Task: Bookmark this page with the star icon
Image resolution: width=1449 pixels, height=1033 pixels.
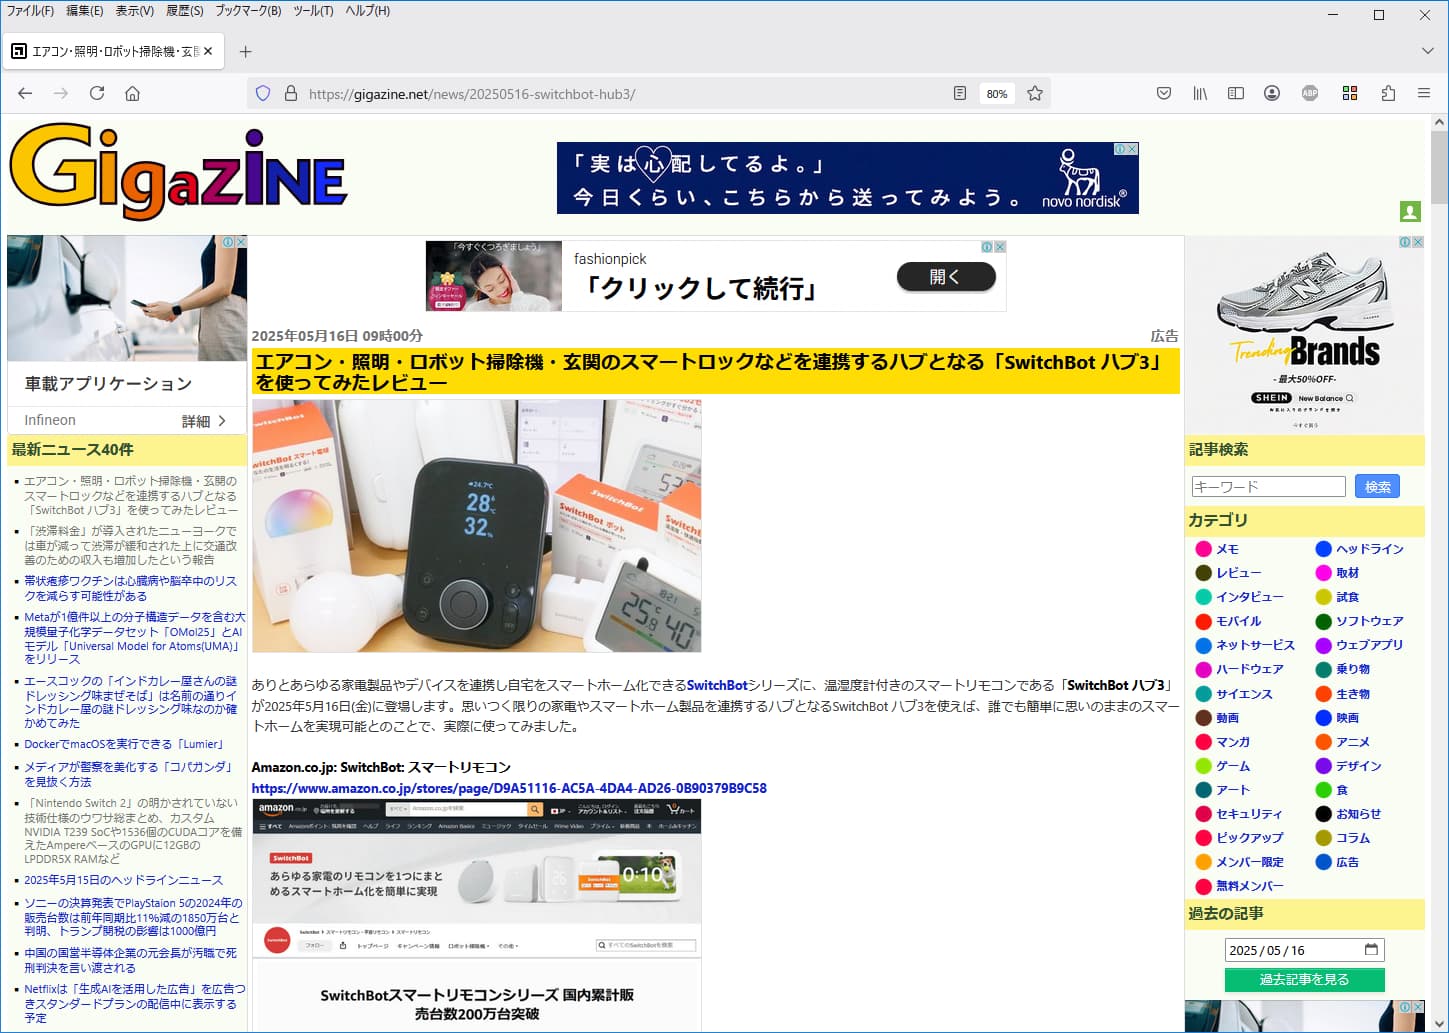Action: tap(1035, 93)
